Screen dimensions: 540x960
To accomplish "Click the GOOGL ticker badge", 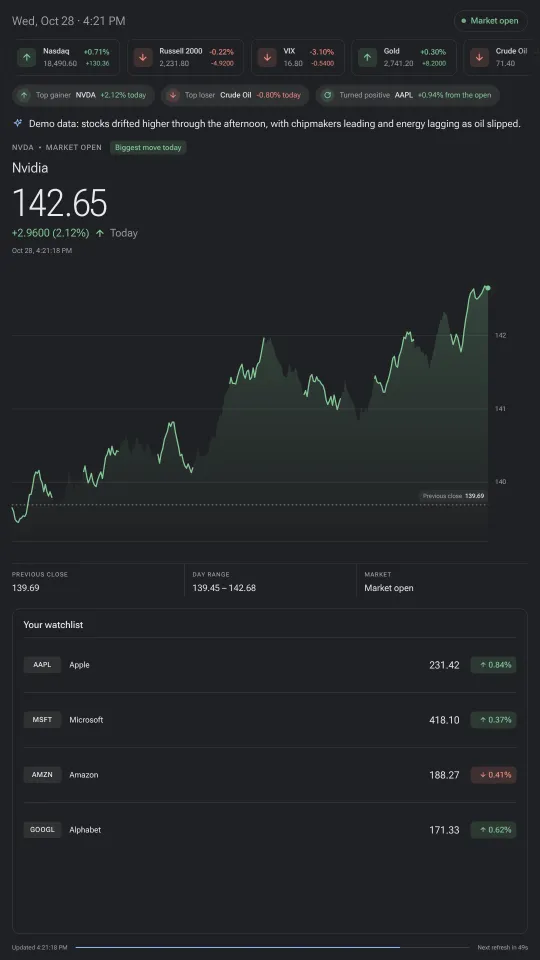I will point(42,830).
